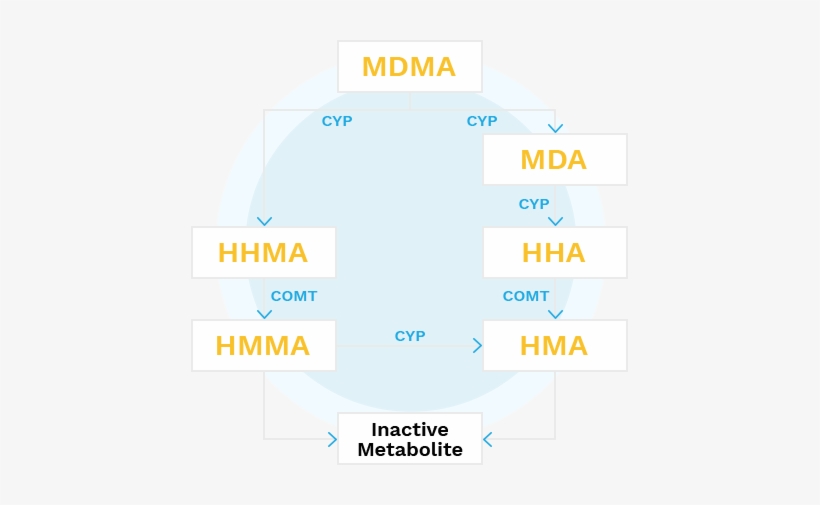Click the arrowhead right of Inactive Metabolite
The height and width of the screenshot is (505, 820).
tap(488, 438)
